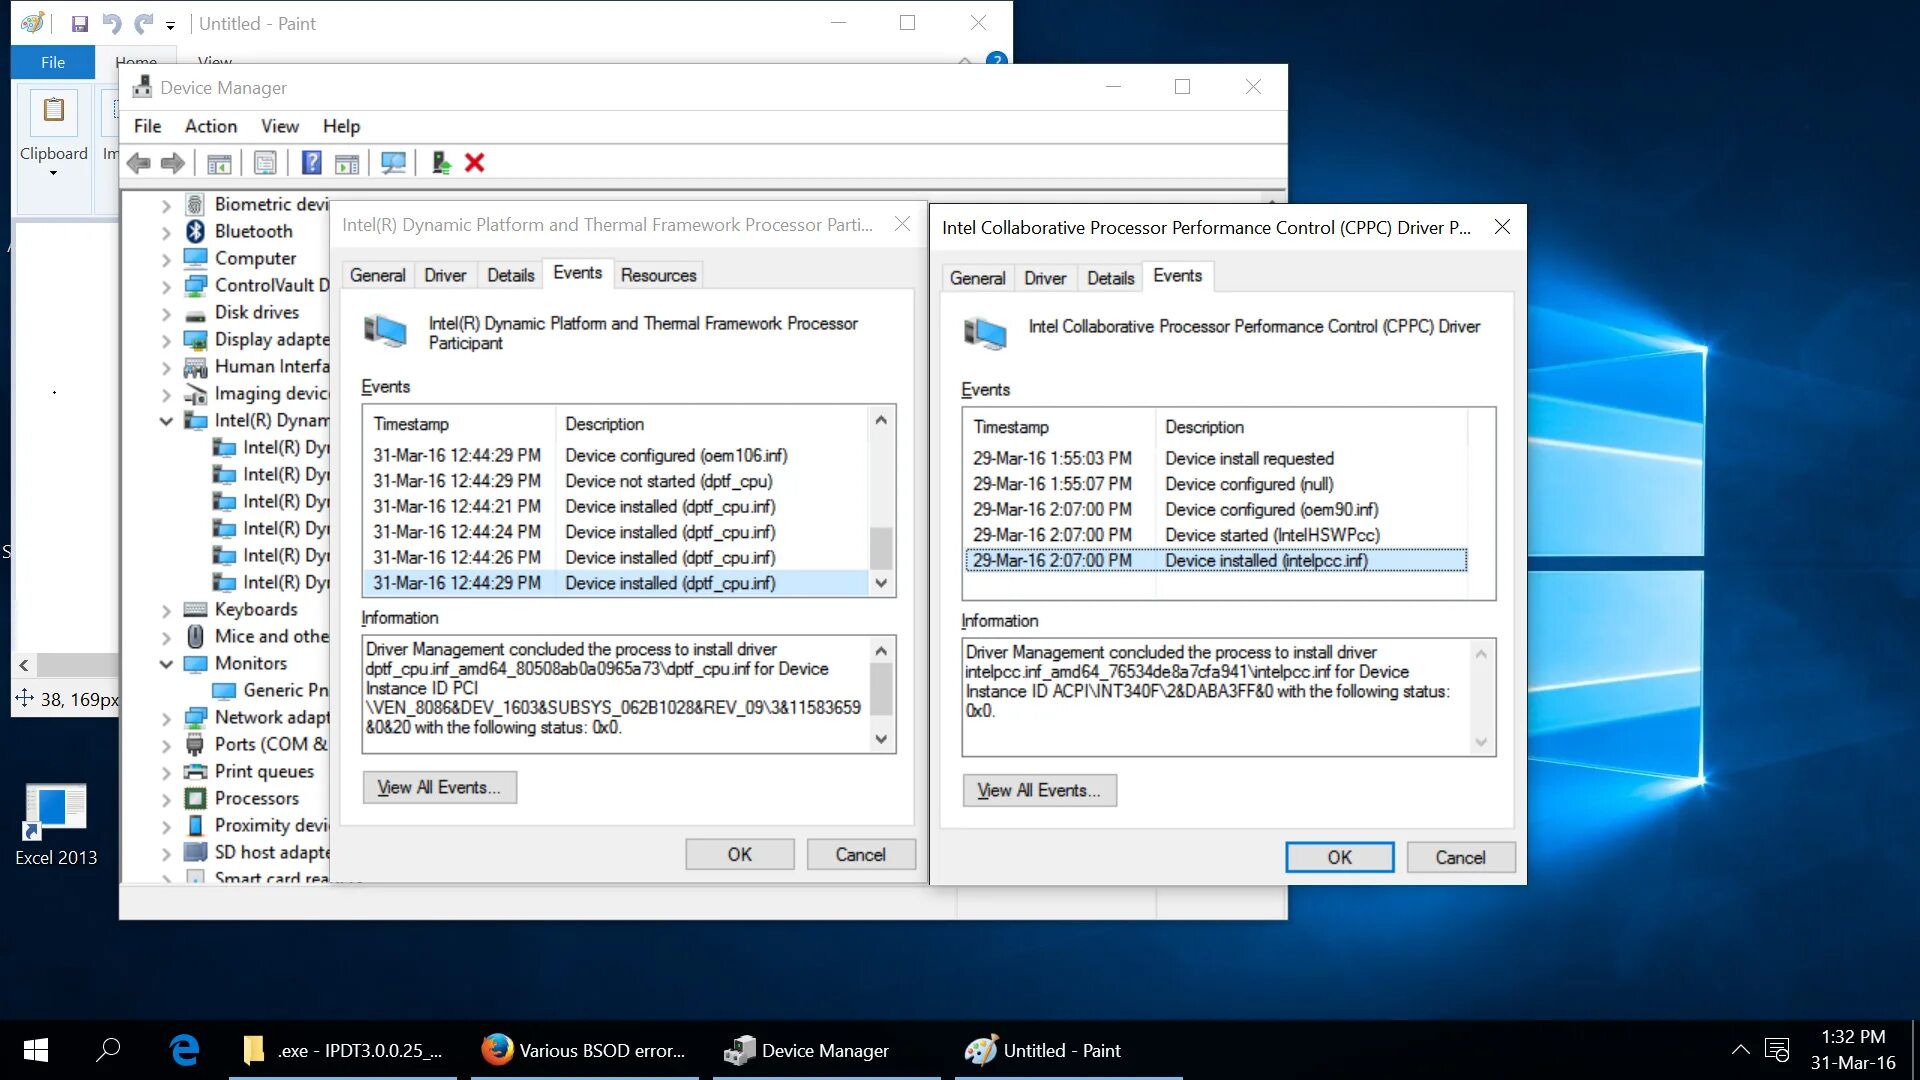This screenshot has width=1920, height=1080.
Task: Click Cancel in the DPTF properties dialog
Action: coord(860,854)
